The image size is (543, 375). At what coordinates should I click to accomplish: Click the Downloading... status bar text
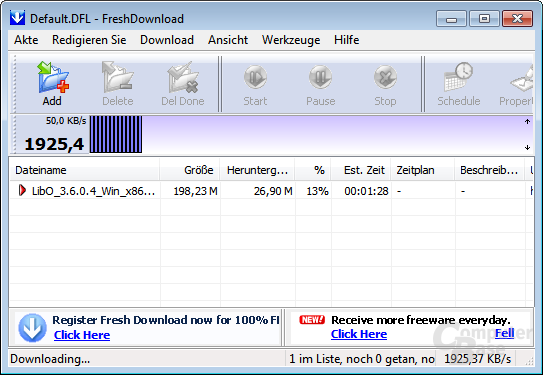(50, 359)
